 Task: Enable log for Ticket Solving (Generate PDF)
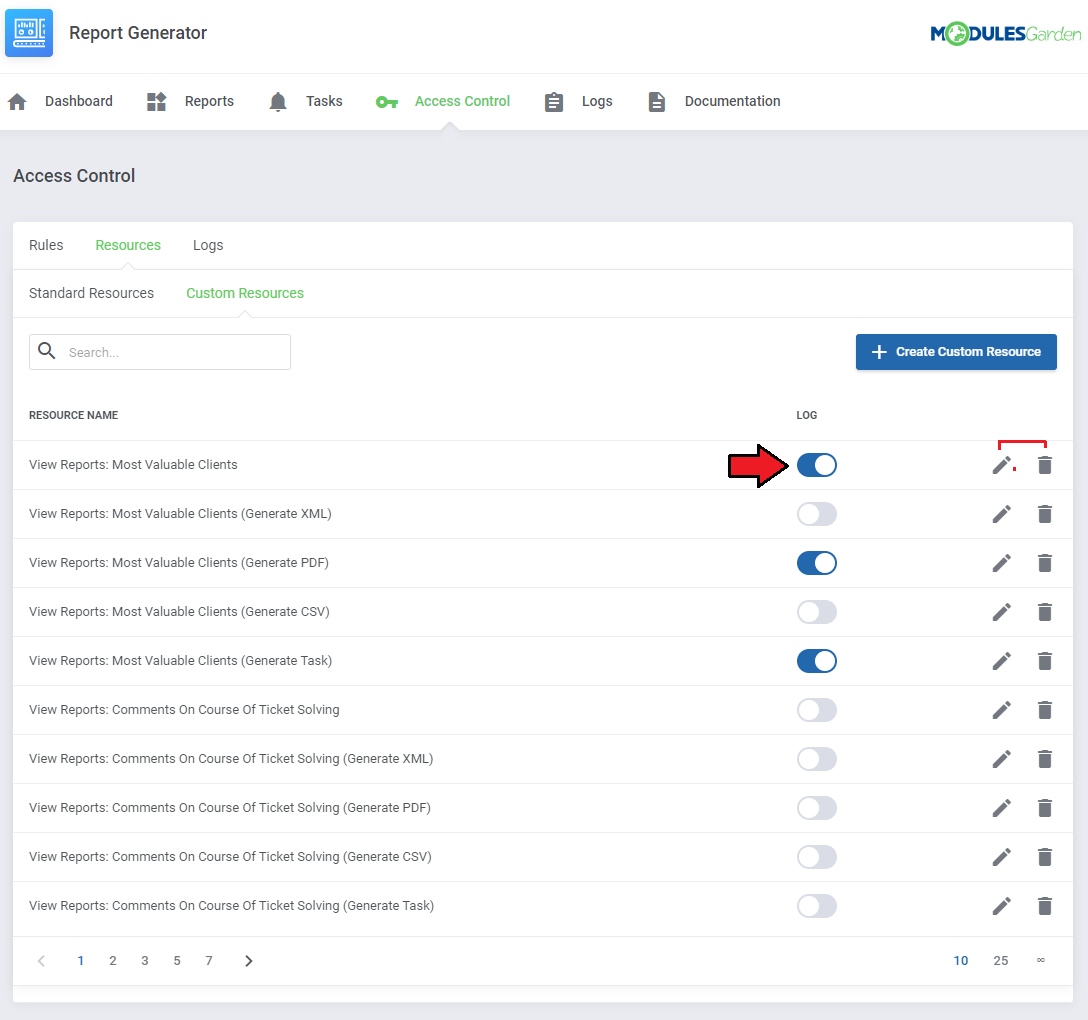pos(817,808)
